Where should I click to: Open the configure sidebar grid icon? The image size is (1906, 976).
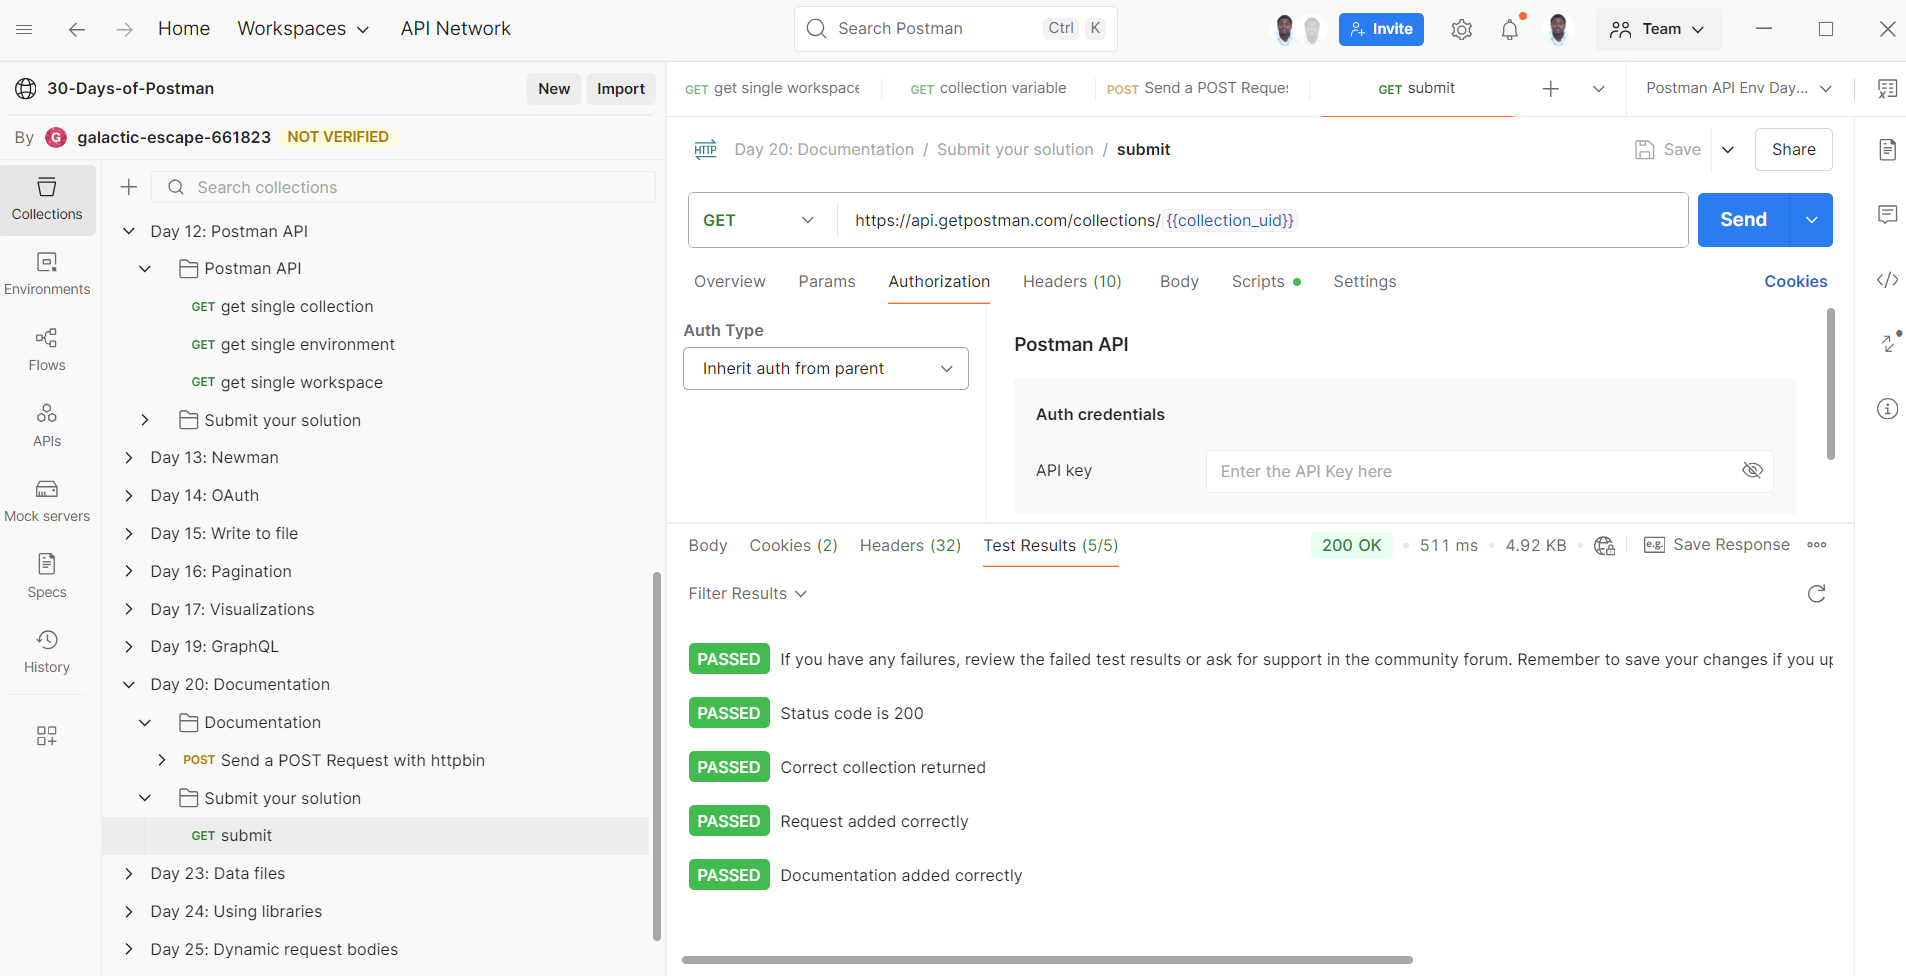(47, 736)
